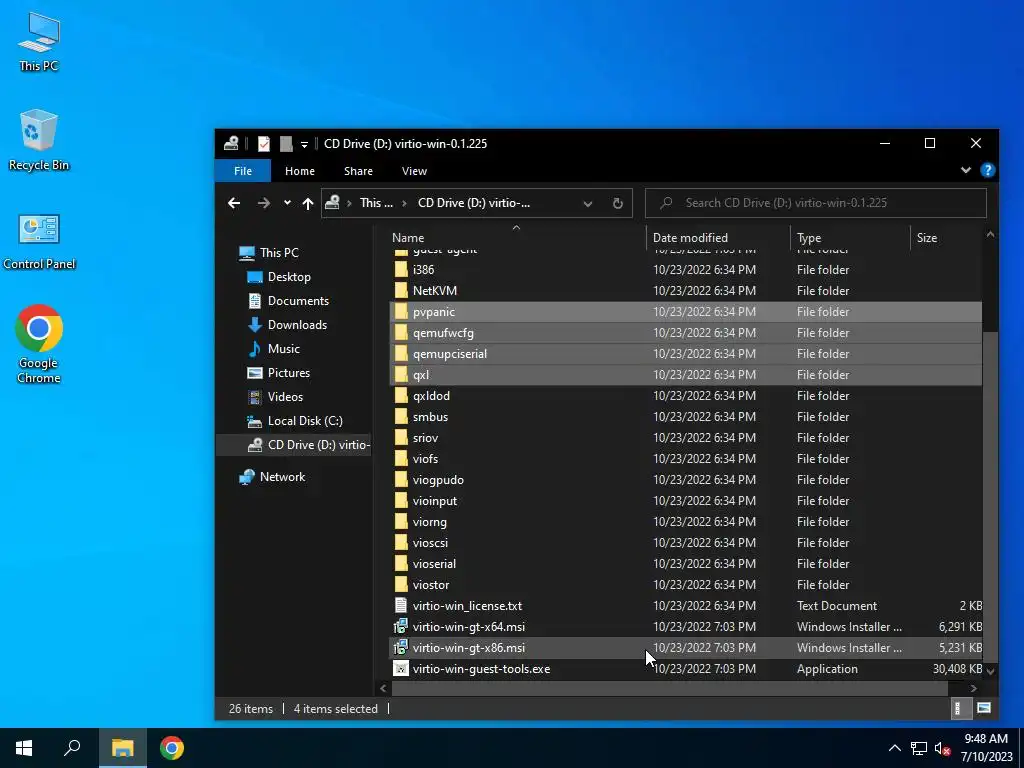
Task: Refresh the current folder view
Action: click(618, 203)
